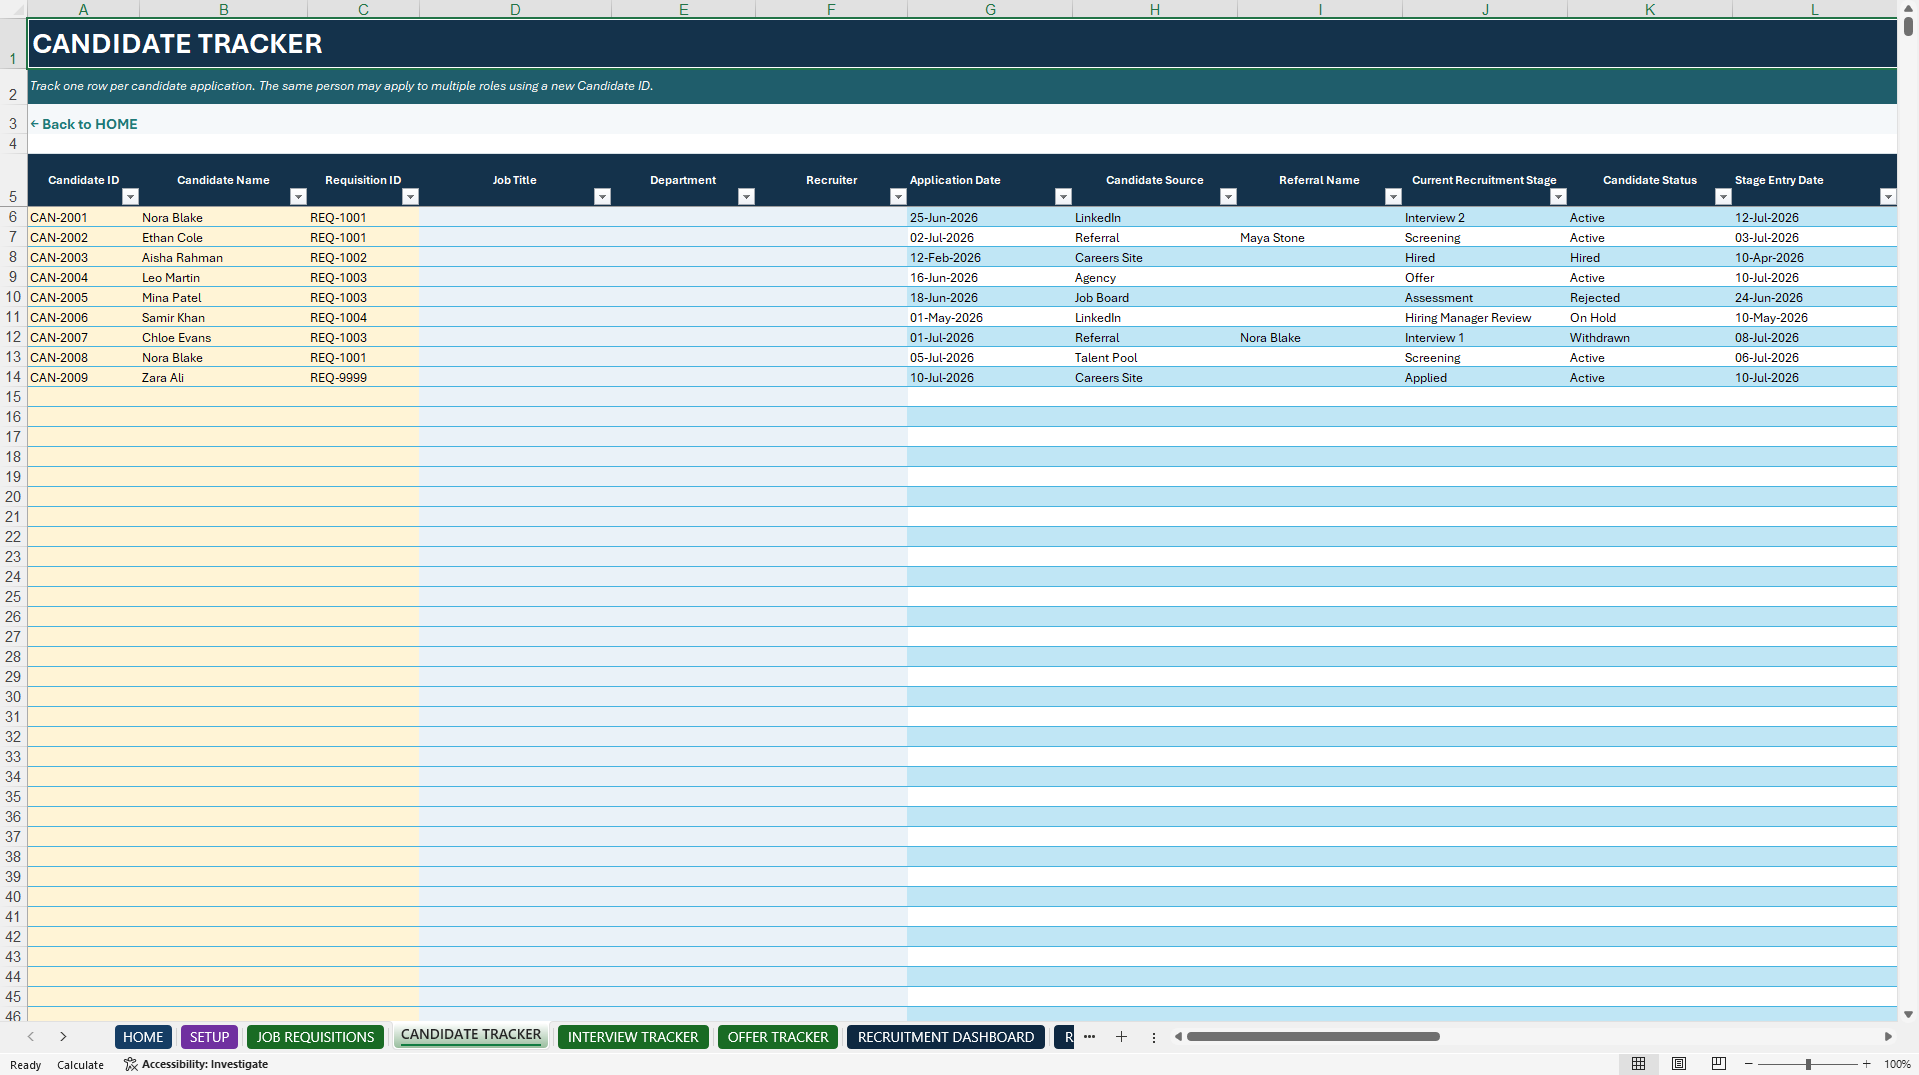Screen dimensions: 1919x1075
Task: Click the zoom in plus button
Action: [x=1866, y=1064]
